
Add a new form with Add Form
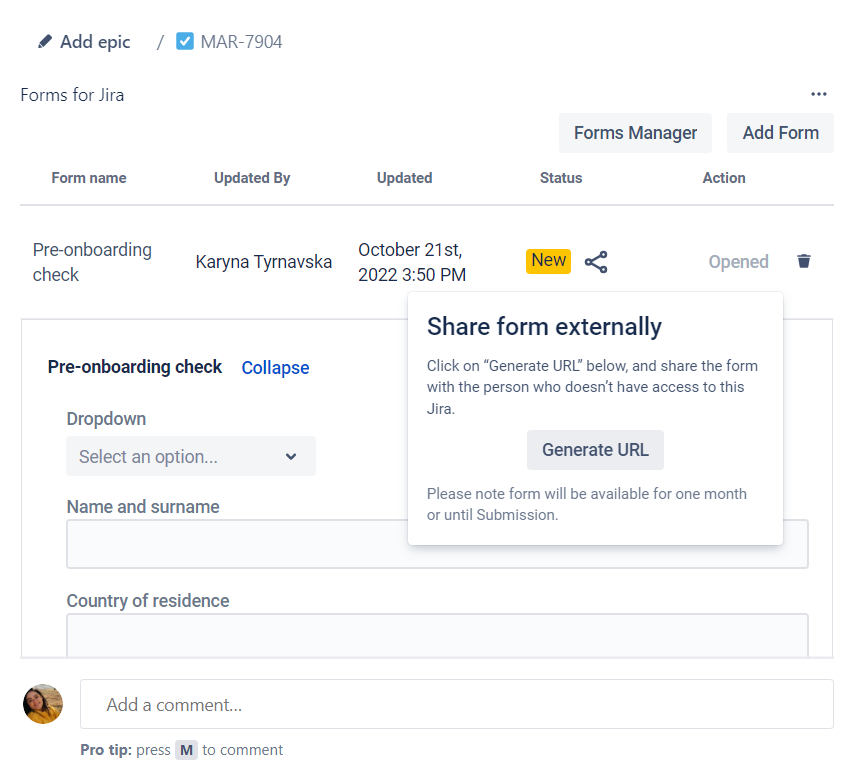tap(780, 132)
